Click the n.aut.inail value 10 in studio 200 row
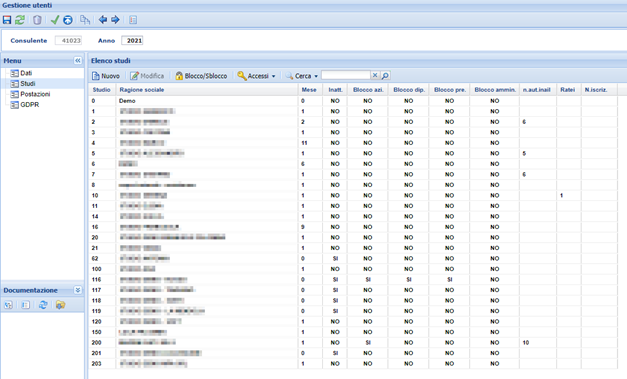The width and height of the screenshot is (627, 379). (526, 343)
